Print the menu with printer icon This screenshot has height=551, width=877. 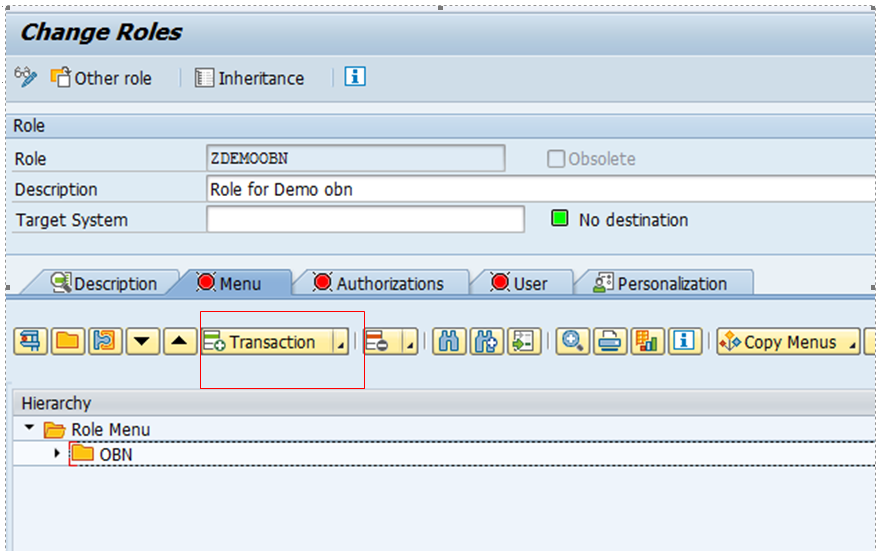click(x=610, y=341)
